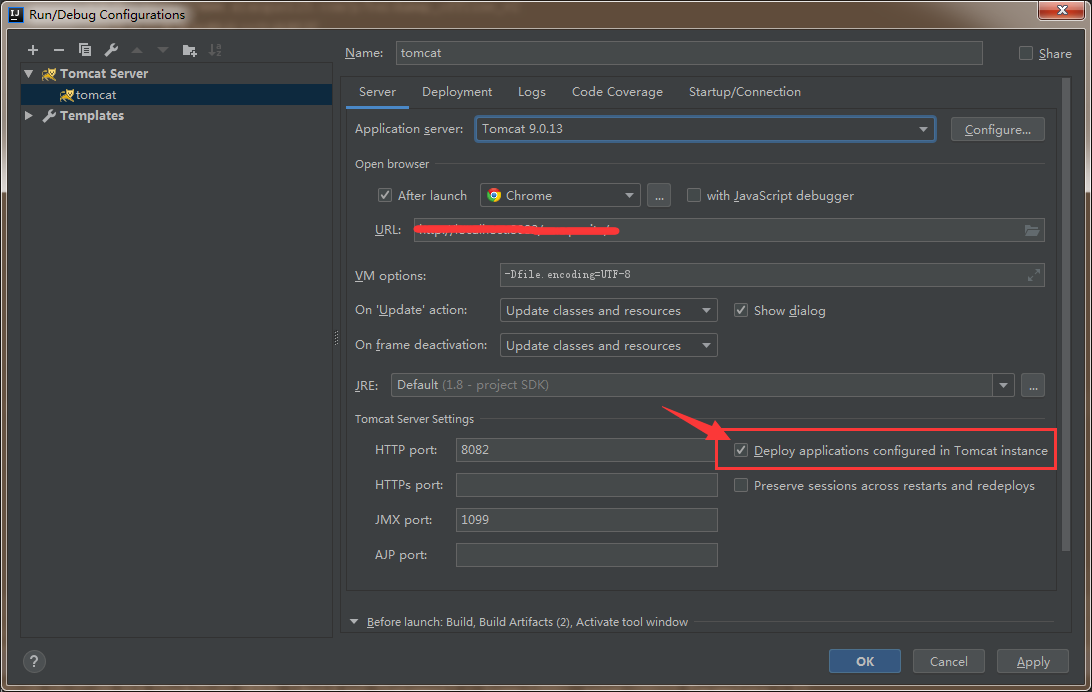Viewport: 1092px width, 692px height.
Task: Click the HTTPs port field
Action: coord(586,485)
